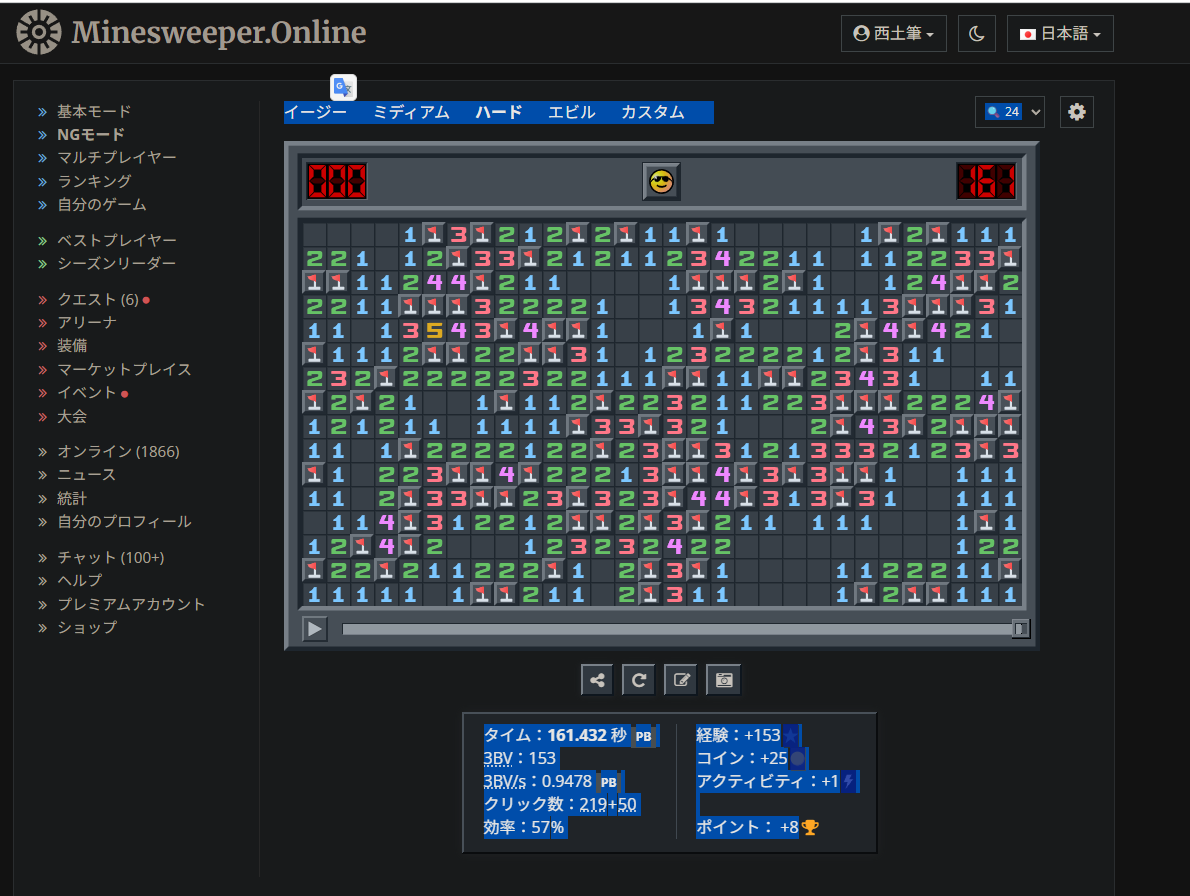
Task: Click the 3BV stat label
Action: click(498, 758)
